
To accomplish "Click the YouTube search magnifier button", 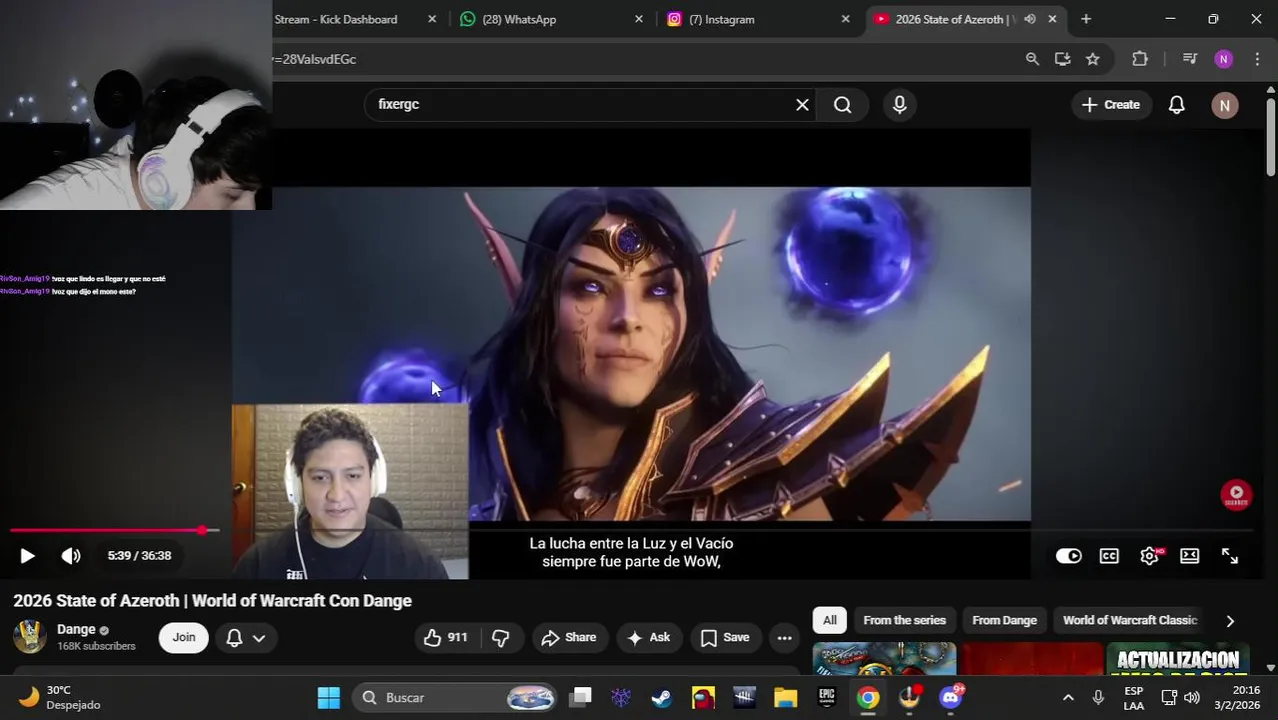I will pyautogui.click(x=843, y=105).
